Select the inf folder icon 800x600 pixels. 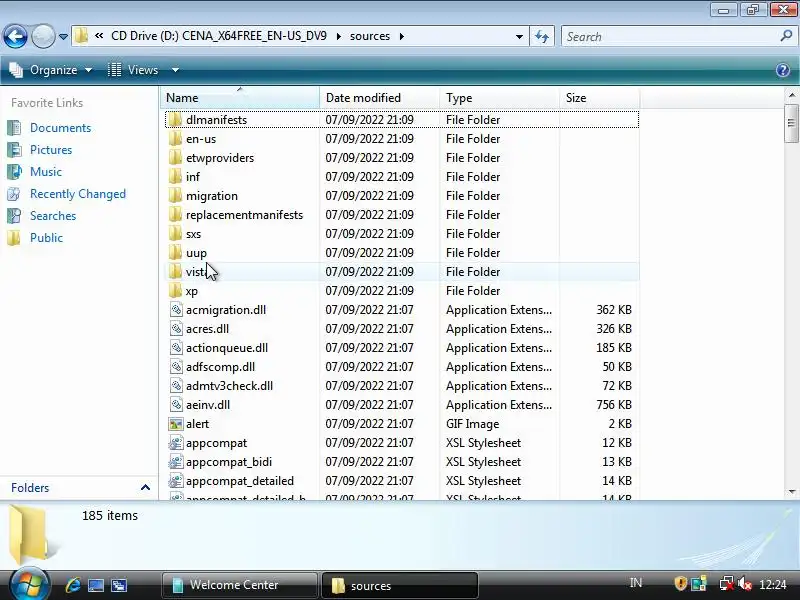tap(175, 177)
